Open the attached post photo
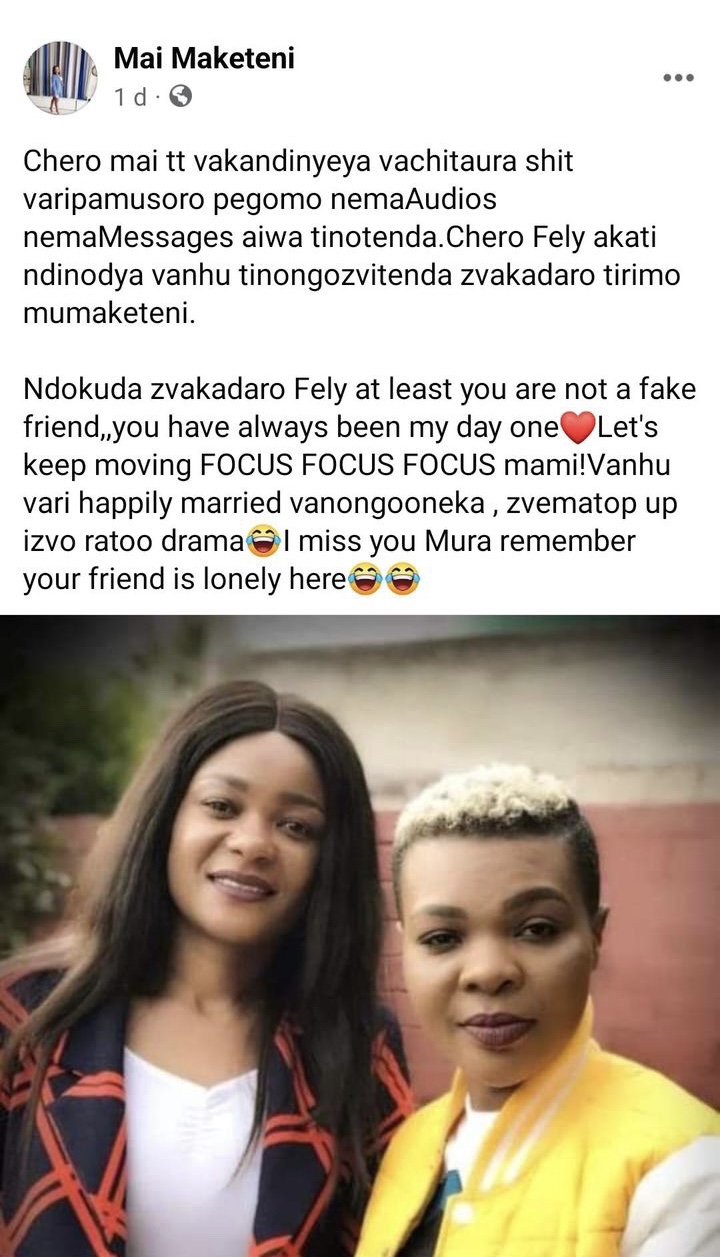720x1257 pixels. tap(360, 936)
